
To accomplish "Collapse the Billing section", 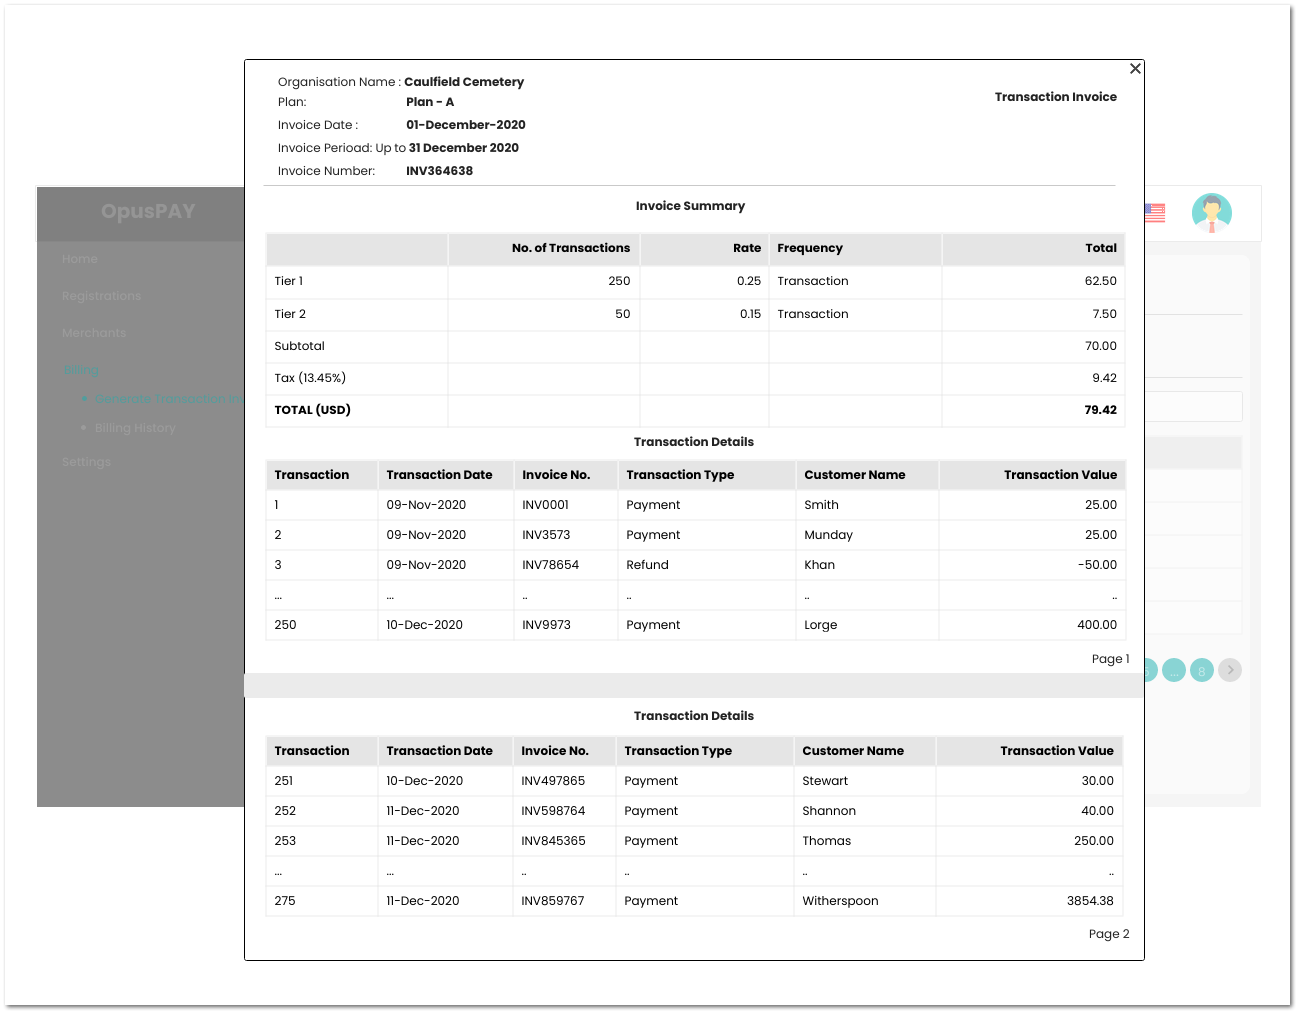I will [81, 369].
